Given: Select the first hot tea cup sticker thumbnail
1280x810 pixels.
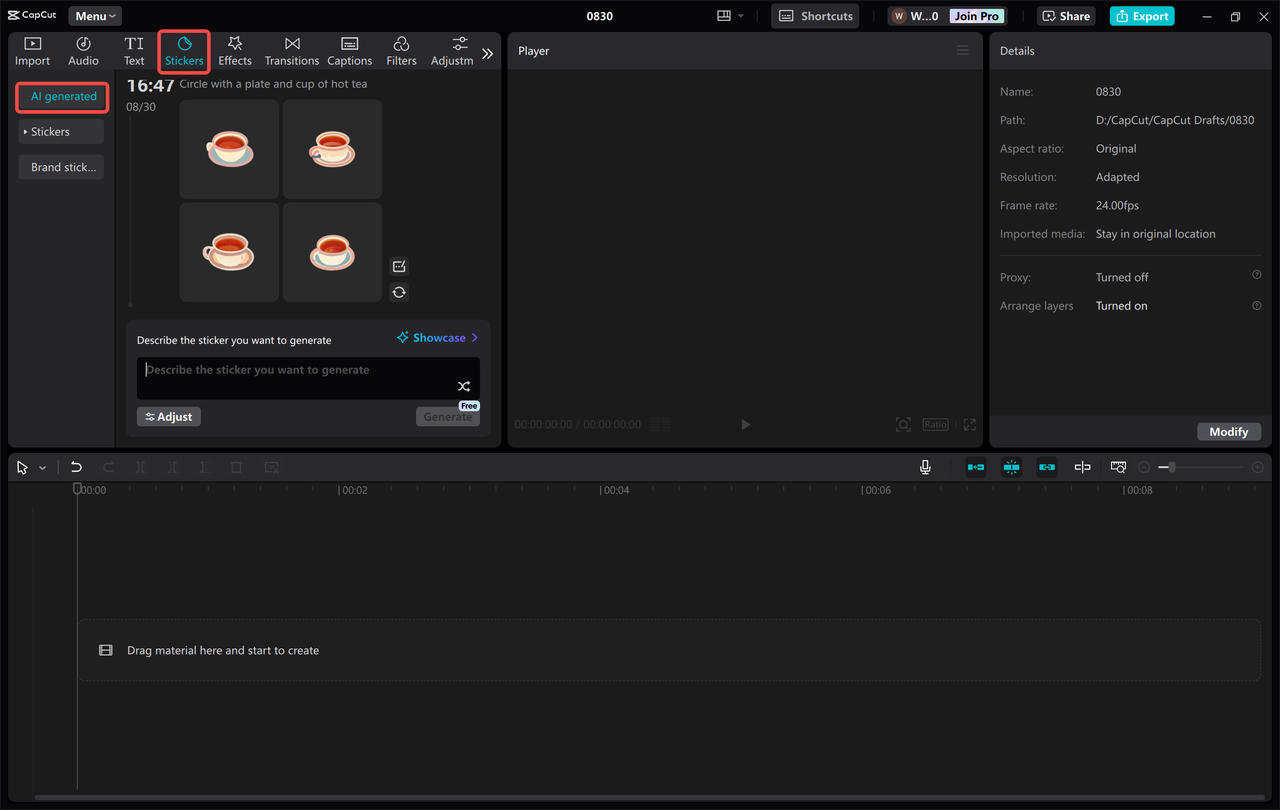Looking at the screenshot, I should coord(229,148).
